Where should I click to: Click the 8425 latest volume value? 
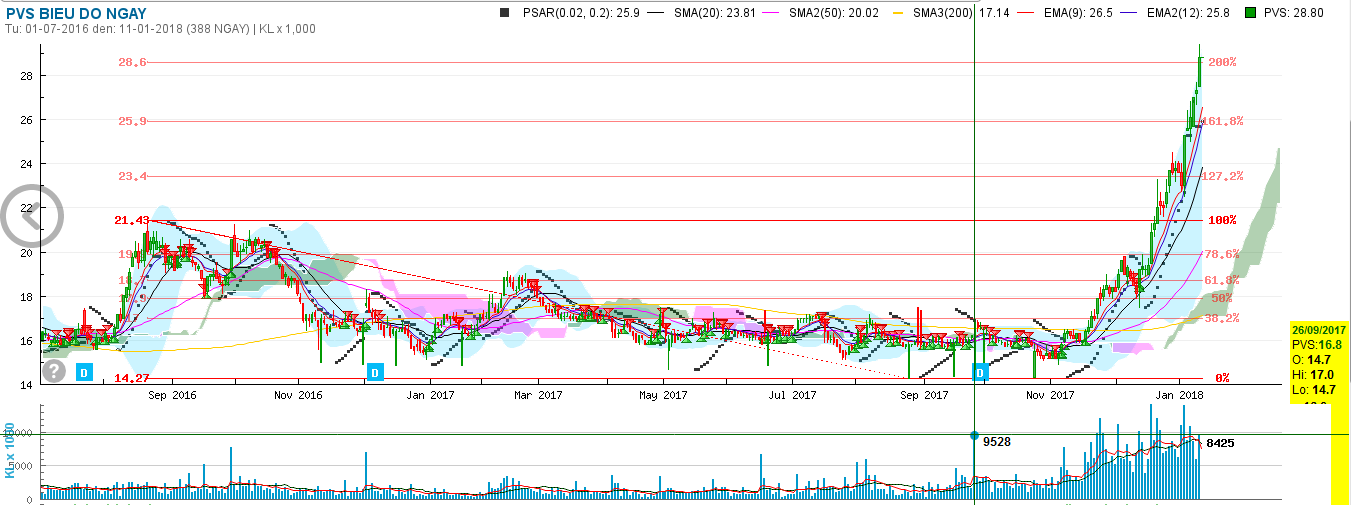(x=1220, y=442)
